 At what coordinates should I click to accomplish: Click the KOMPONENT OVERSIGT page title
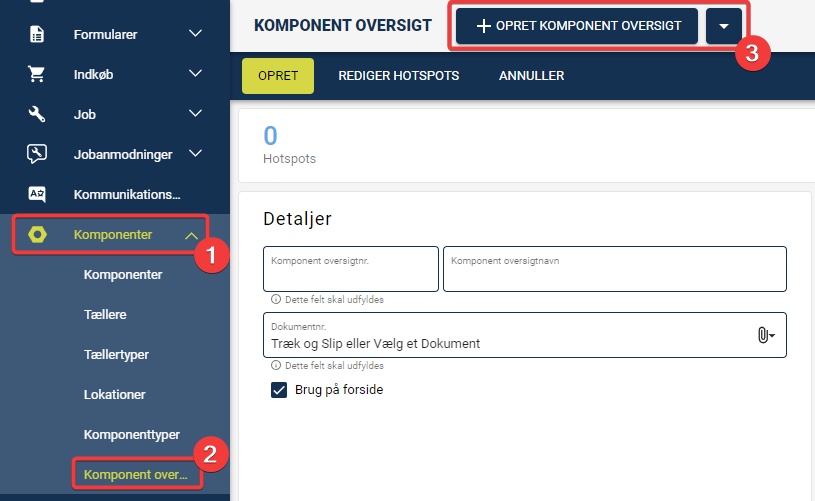pos(343,25)
